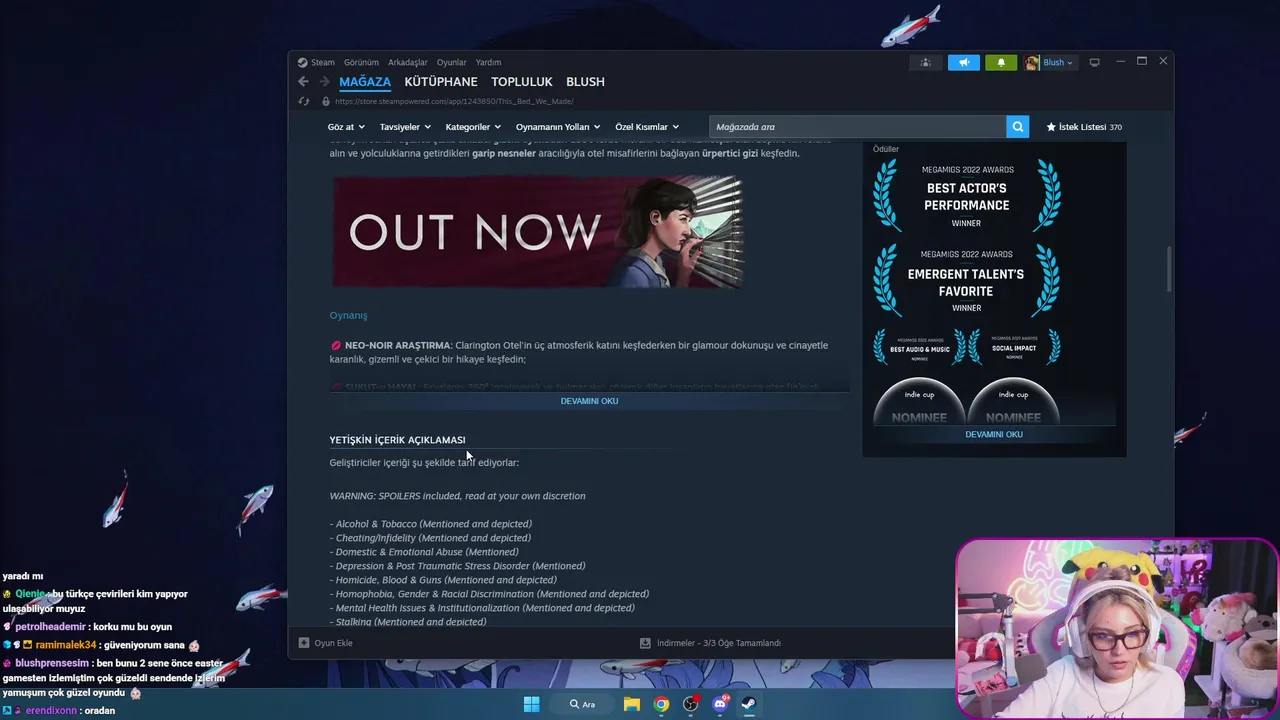Image resolution: width=1280 pixels, height=720 pixels.
Task: Expand the Göz at dropdown
Action: (345, 127)
